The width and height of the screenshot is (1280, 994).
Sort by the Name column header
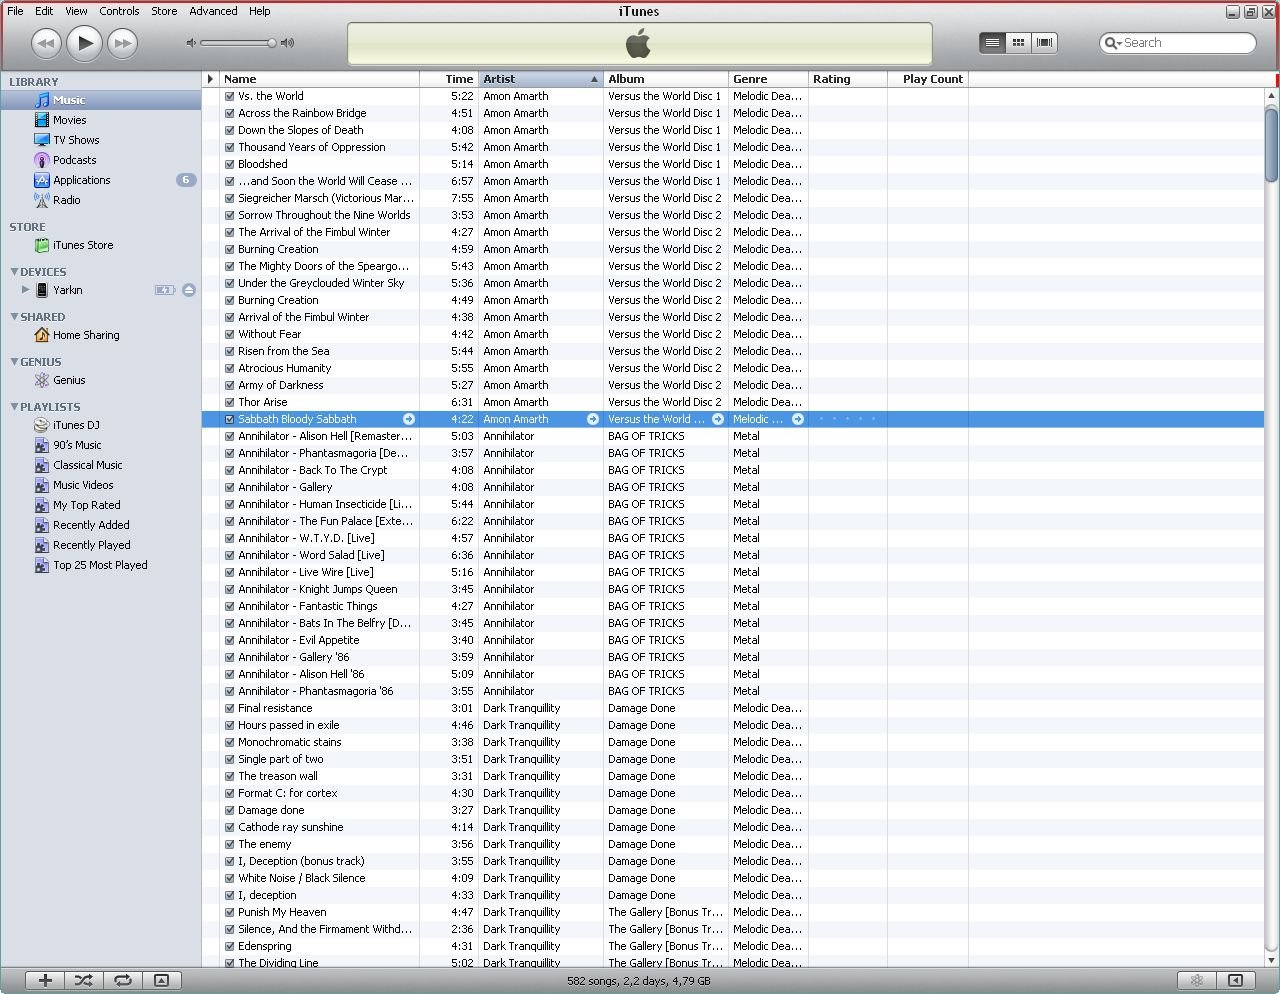pos(319,79)
